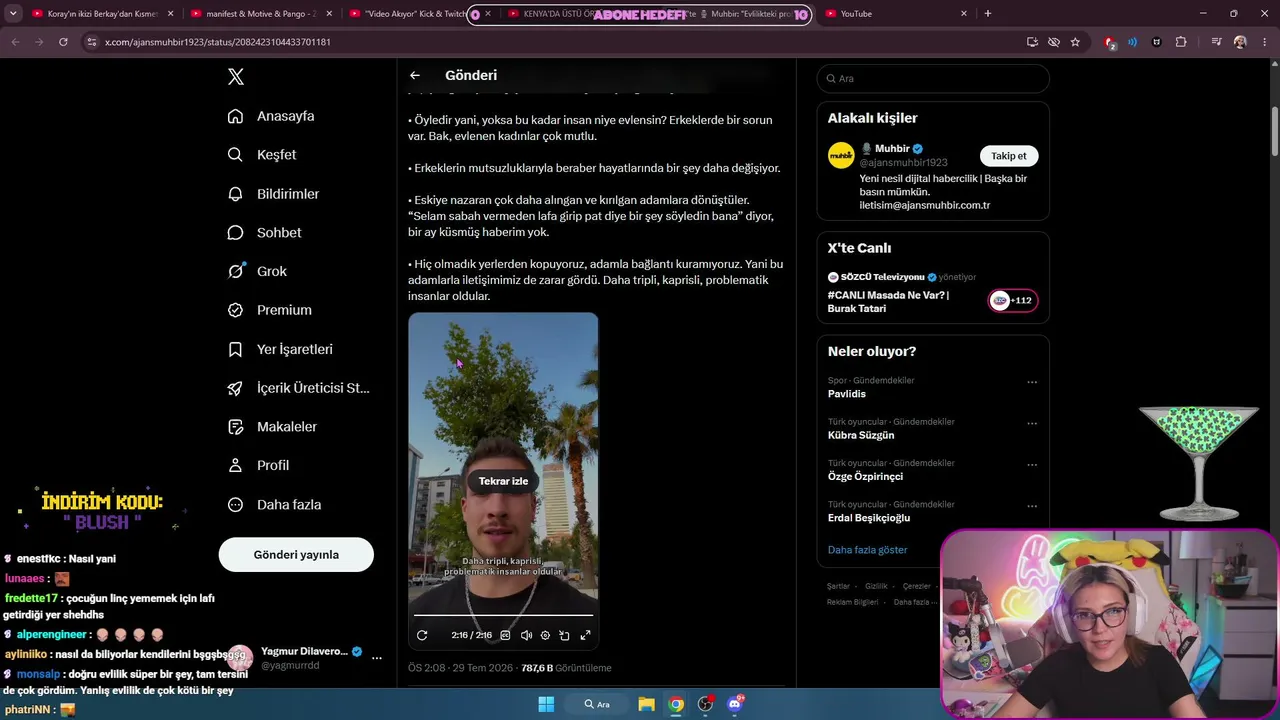Screen dimensions: 1280x720
Task: Open the Premium page
Action: [x=269, y=310]
